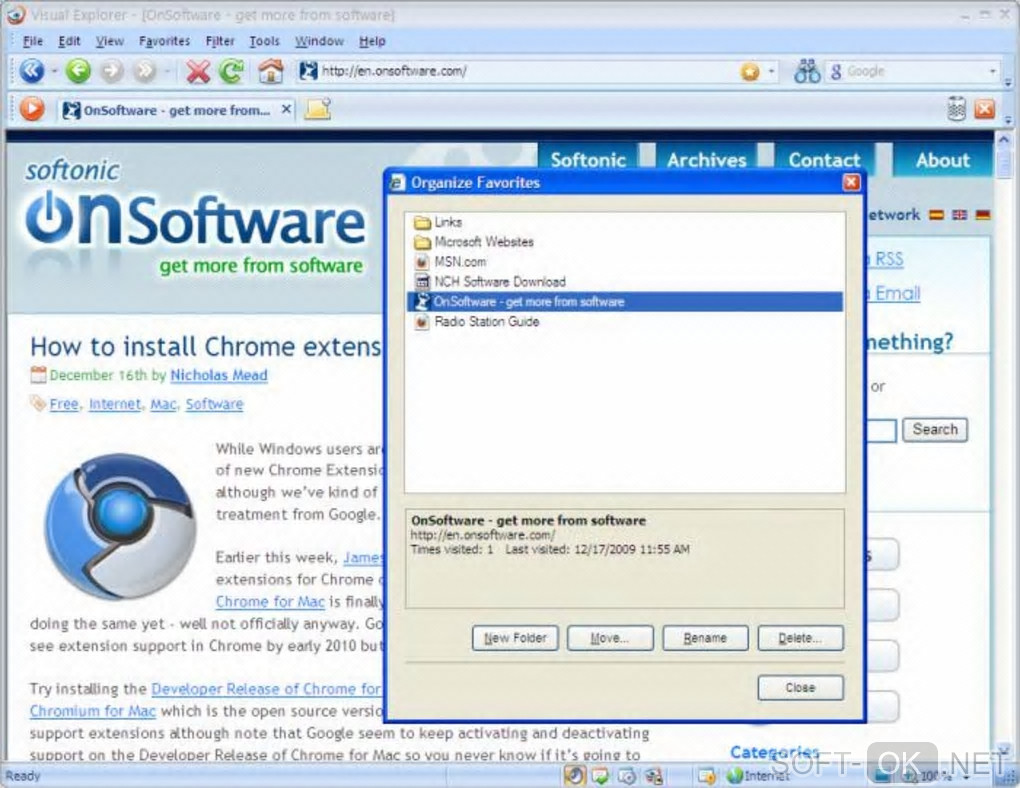Open the Help menu
The height and width of the screenshot is (788, 1020).
click(x=372, y=41)
